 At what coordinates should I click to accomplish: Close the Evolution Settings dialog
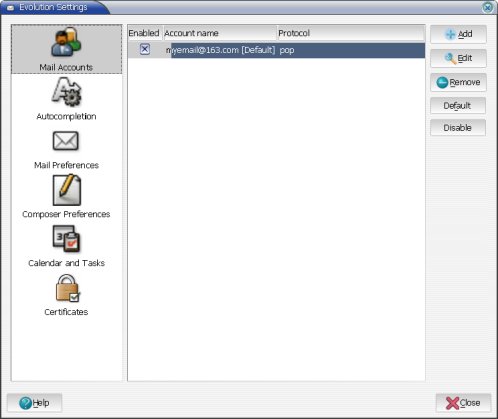463,403
